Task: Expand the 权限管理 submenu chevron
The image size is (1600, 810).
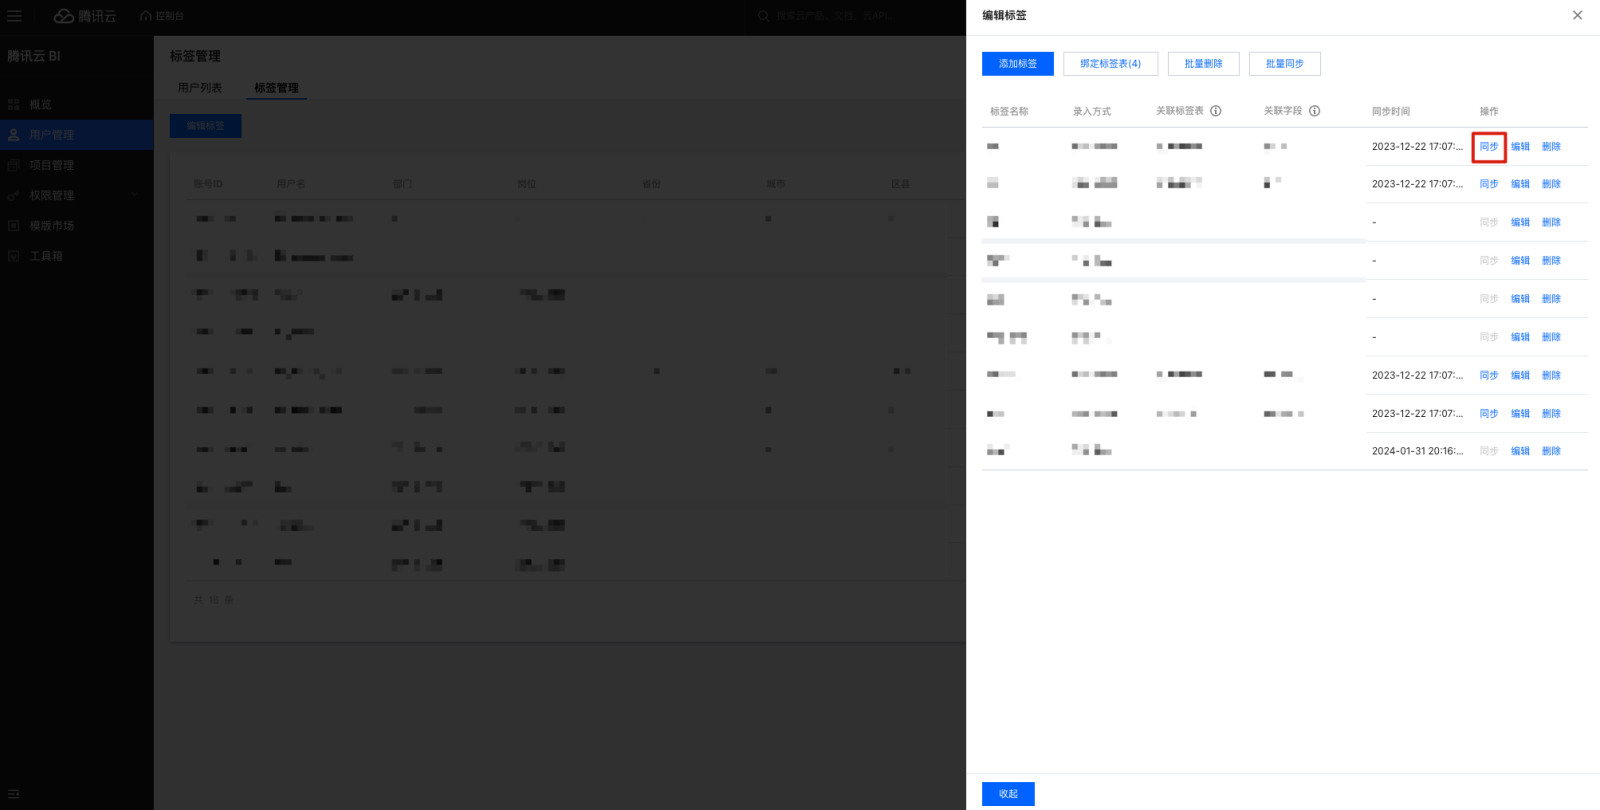Action: [135, 195]
